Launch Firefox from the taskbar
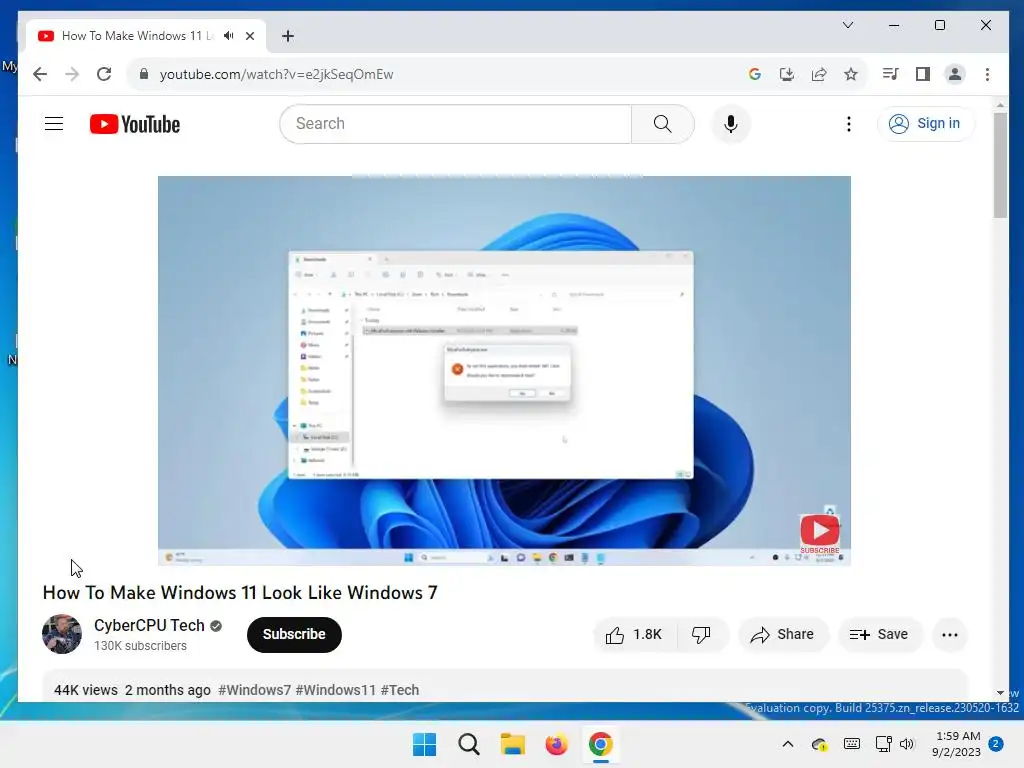1024x768 pixels. click(556, 744)
